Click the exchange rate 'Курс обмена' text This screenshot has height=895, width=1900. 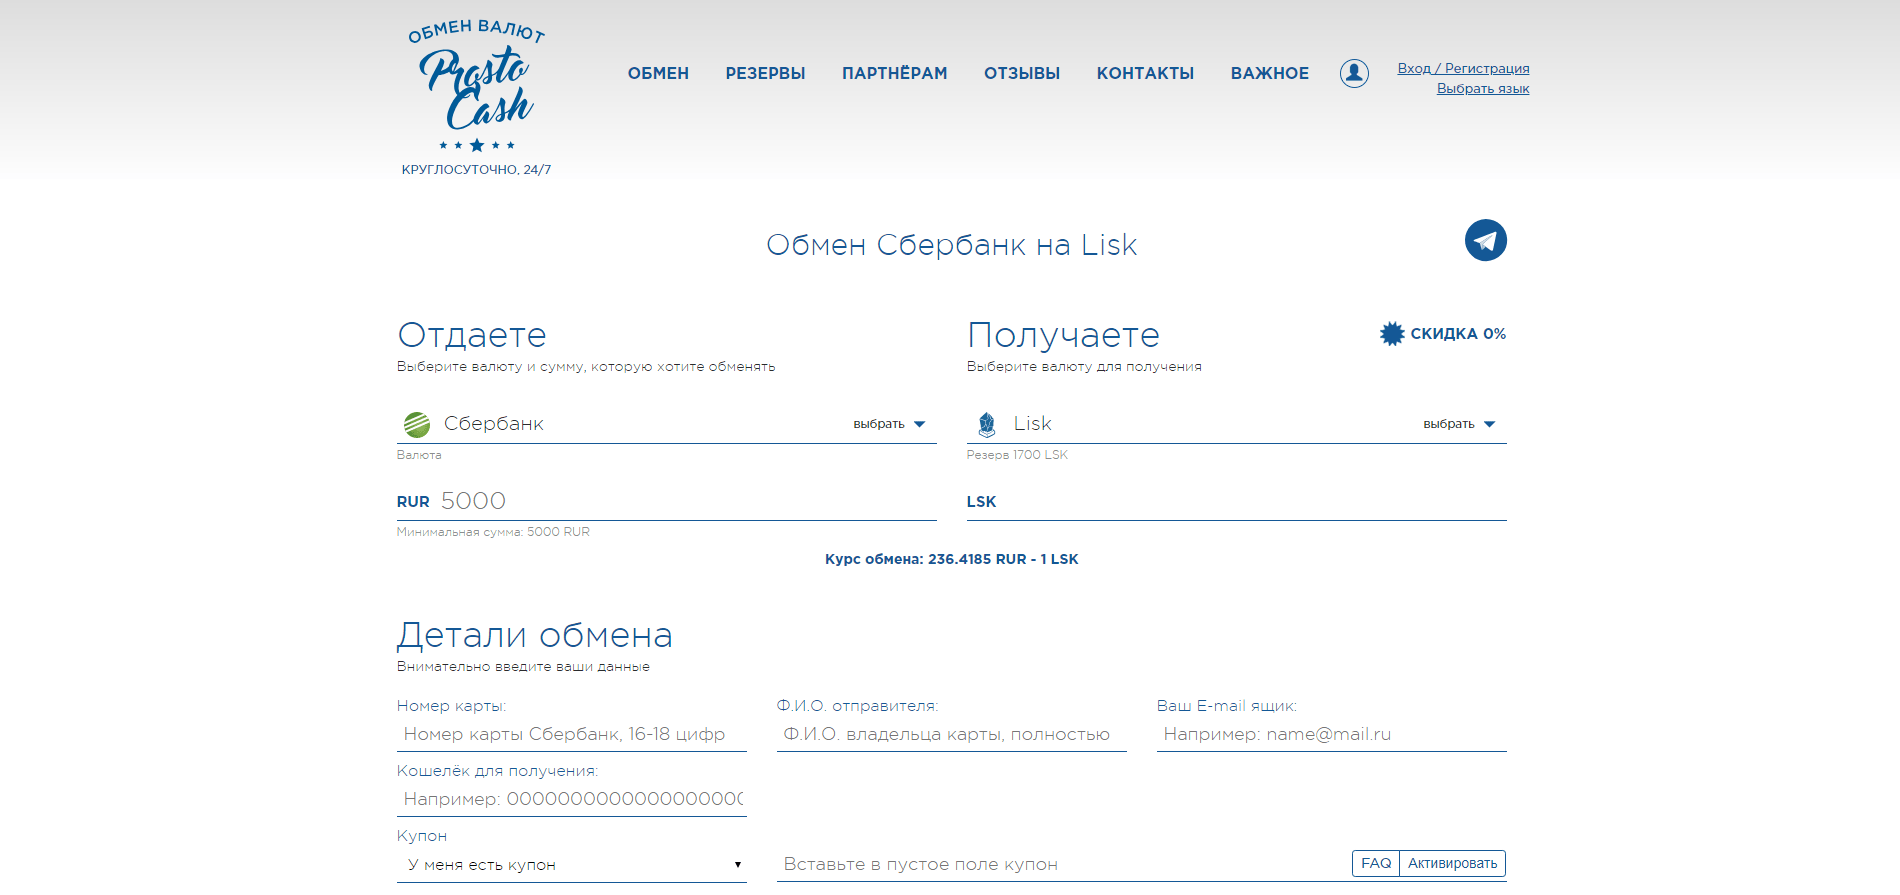[x=952, y=559]
